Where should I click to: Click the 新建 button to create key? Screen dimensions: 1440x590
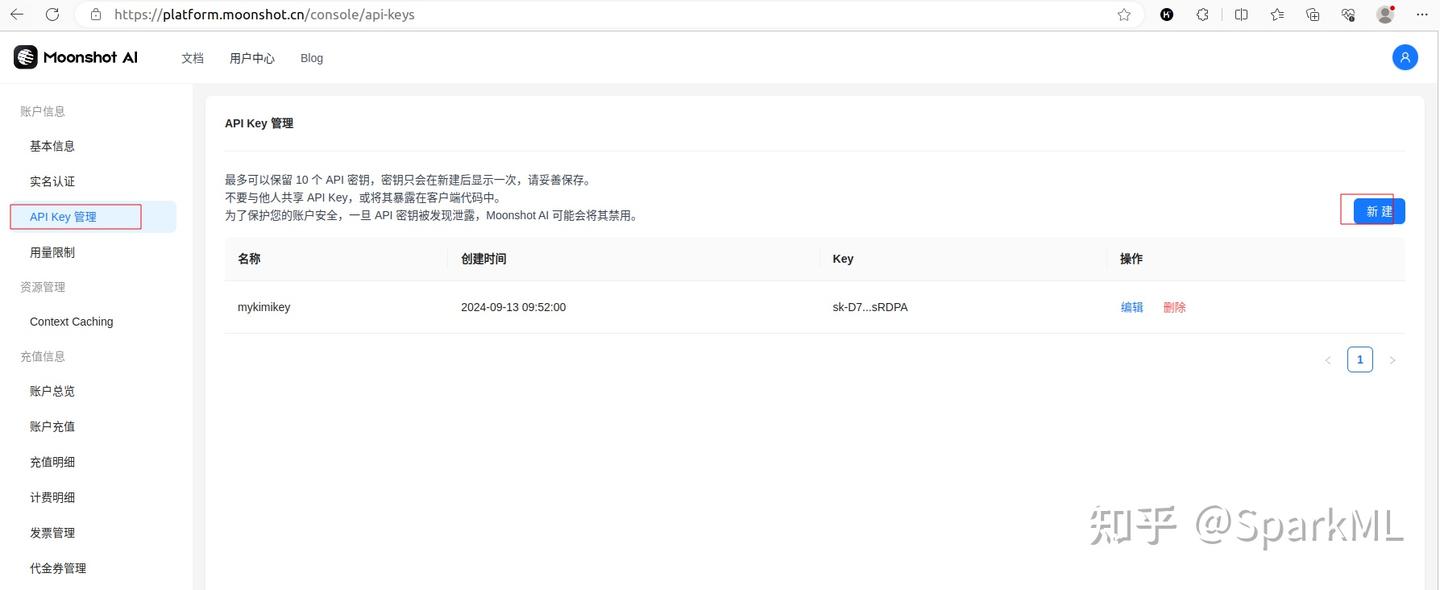(x=1379, y=211)
